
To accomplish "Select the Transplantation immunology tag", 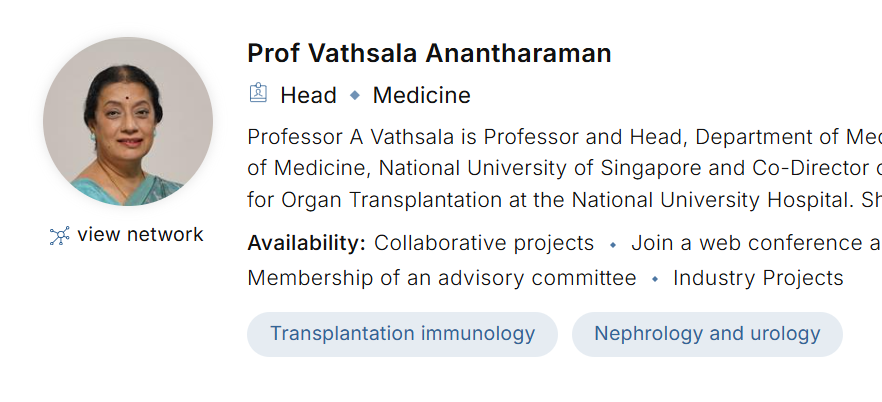I will click(402, 334).
